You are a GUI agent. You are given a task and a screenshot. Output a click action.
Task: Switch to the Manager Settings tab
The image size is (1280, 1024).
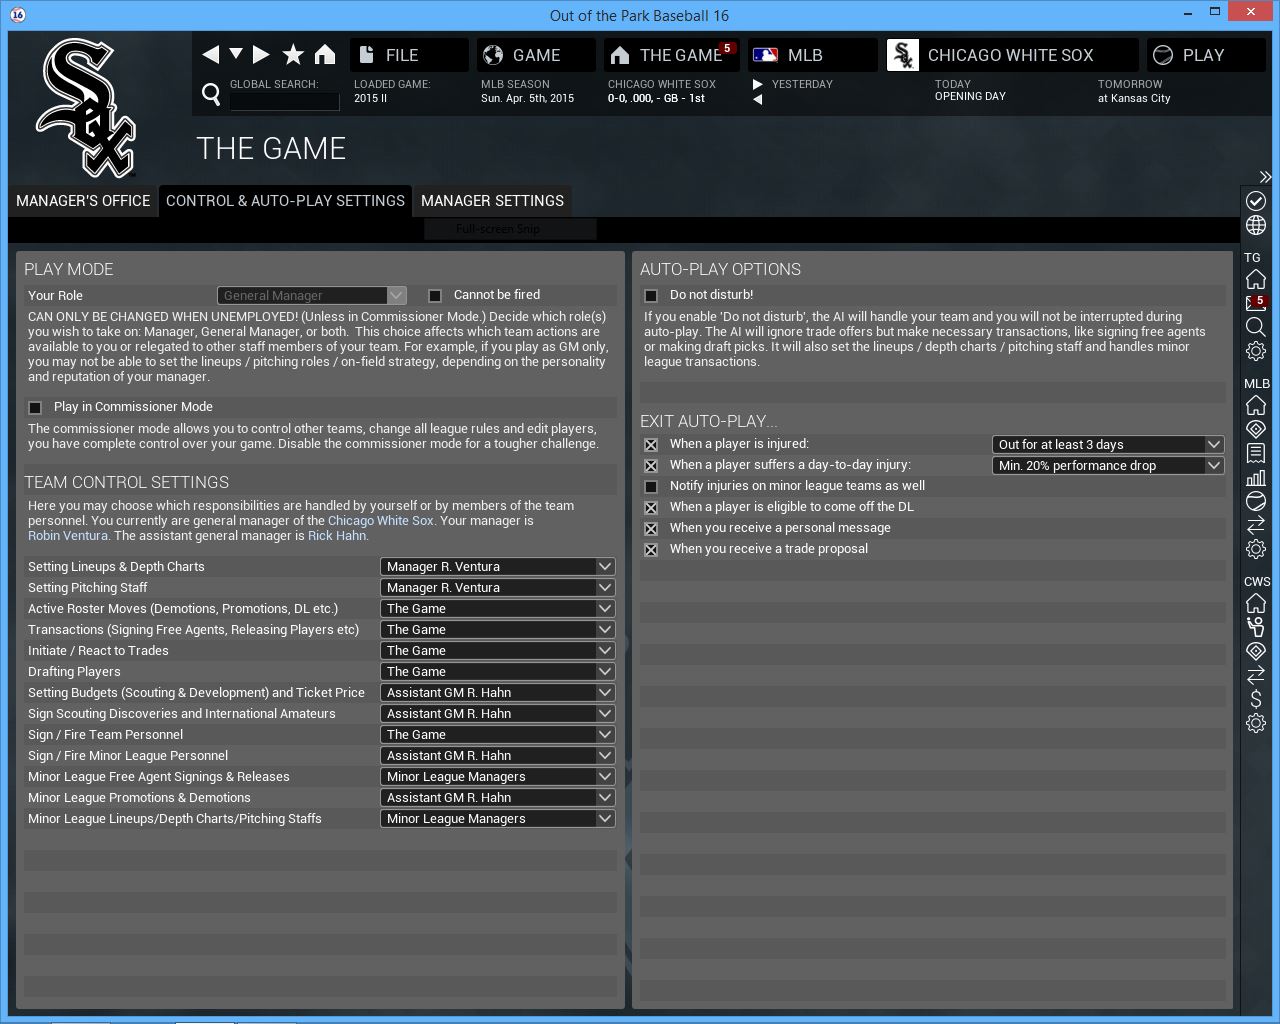point(492,201)
